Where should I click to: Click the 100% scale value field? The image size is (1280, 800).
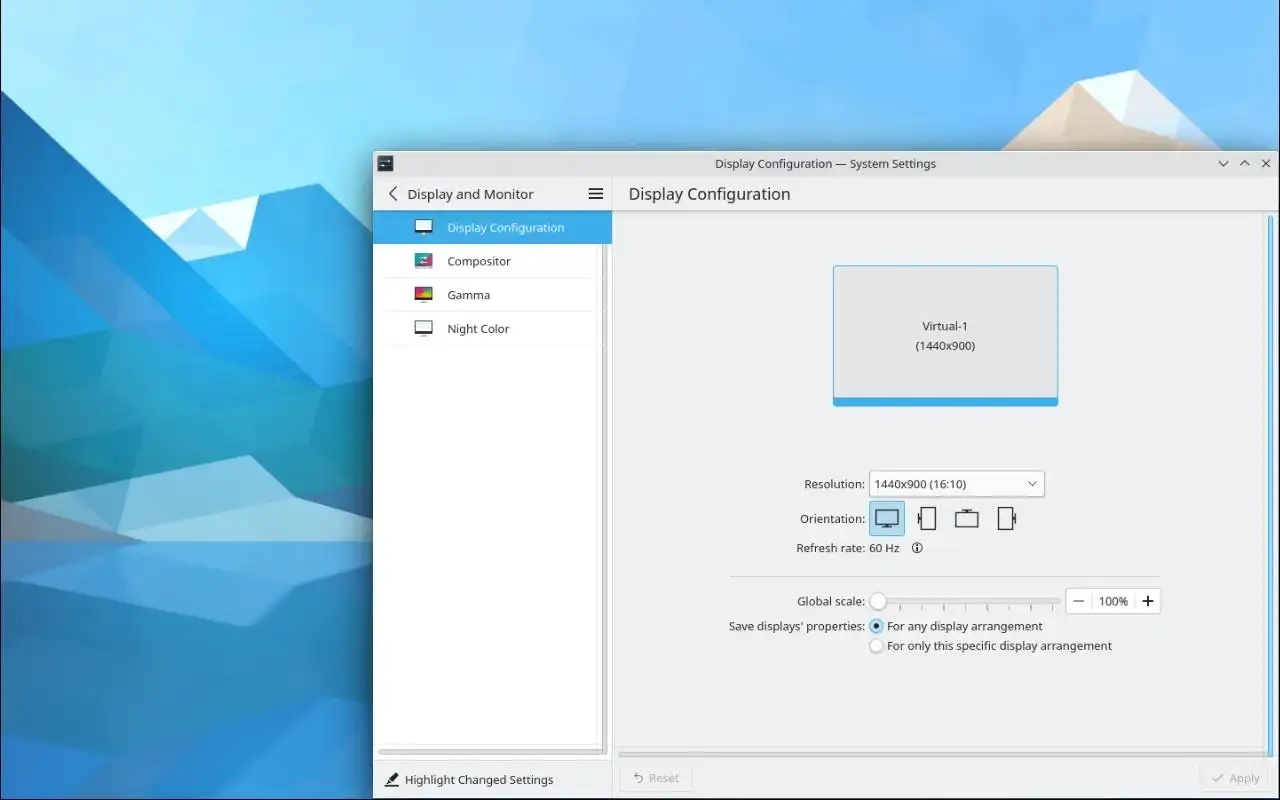pos(1113,601)
